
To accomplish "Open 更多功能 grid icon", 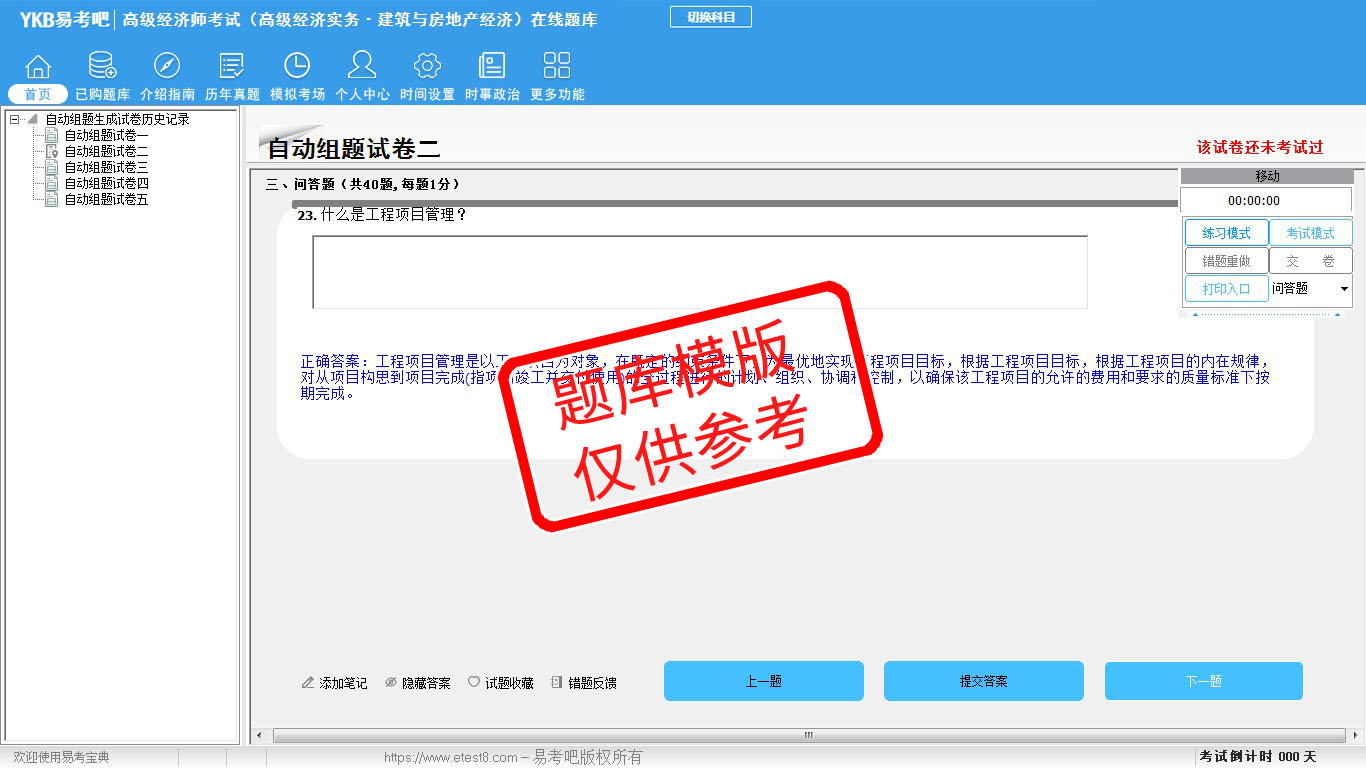I will coord(557,67).
